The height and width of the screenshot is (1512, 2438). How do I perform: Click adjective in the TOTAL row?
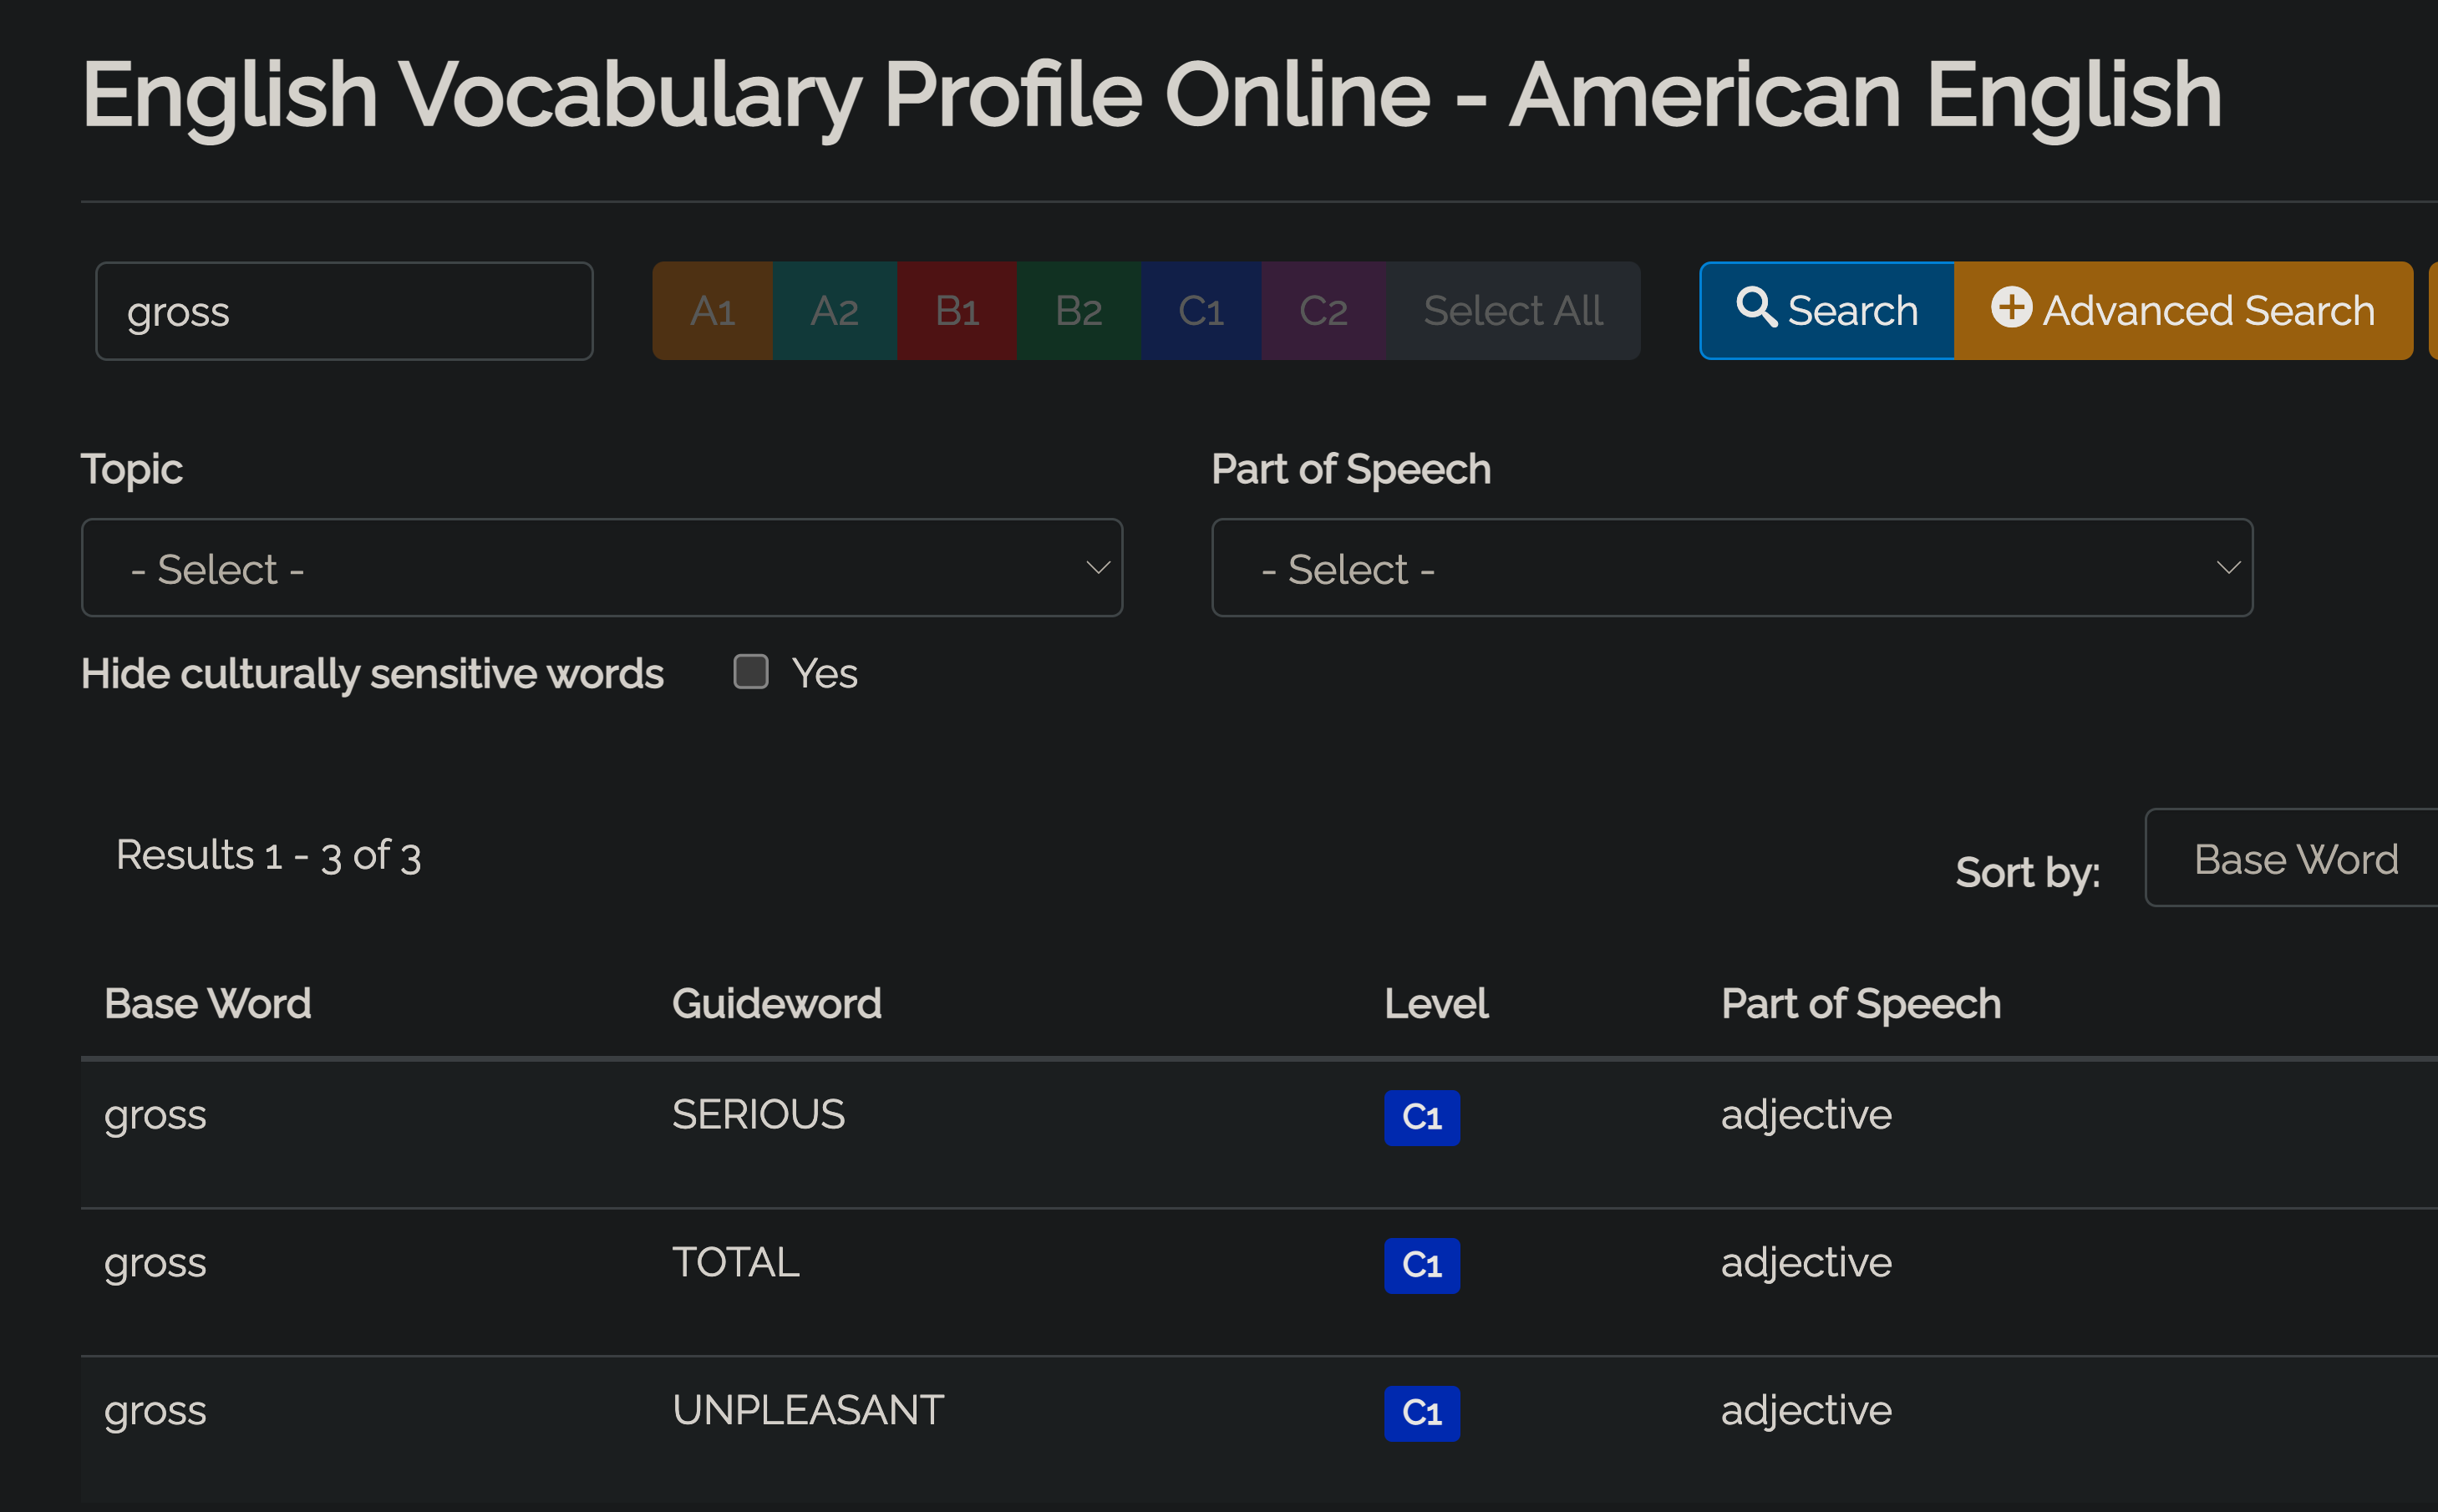pyautogui.click(x=1806, y=1263)
